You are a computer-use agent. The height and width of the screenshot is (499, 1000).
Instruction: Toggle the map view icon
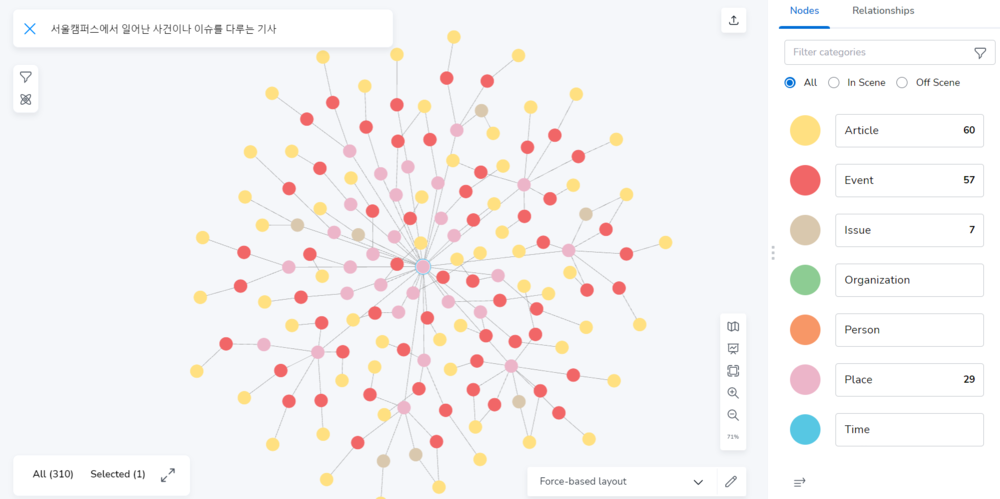(x=733, y=326)
